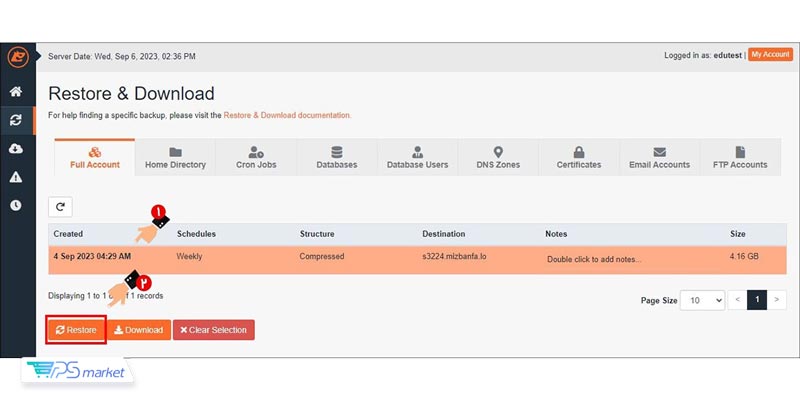Go to the next page arrow
Image resolution: width=800 pixels, height=400 pixels.
(776, 300)
